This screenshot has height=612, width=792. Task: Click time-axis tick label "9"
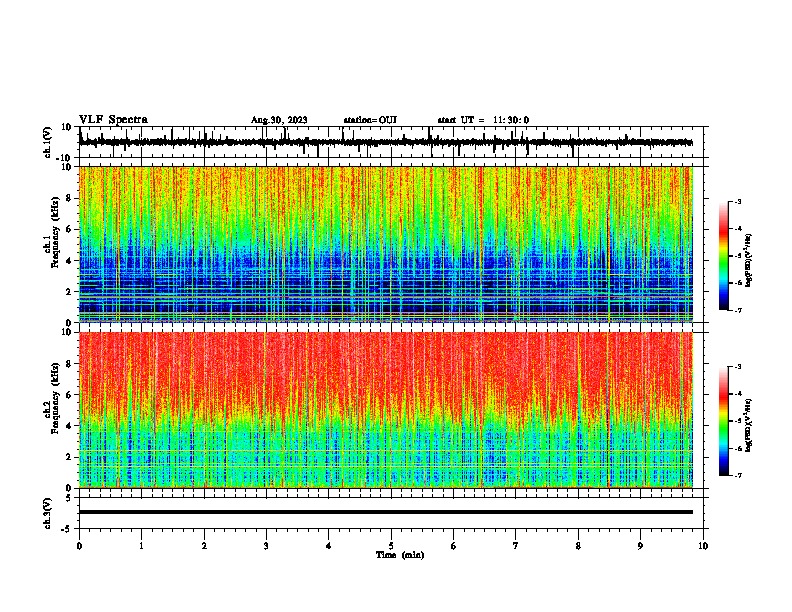(x=640, y=546)
